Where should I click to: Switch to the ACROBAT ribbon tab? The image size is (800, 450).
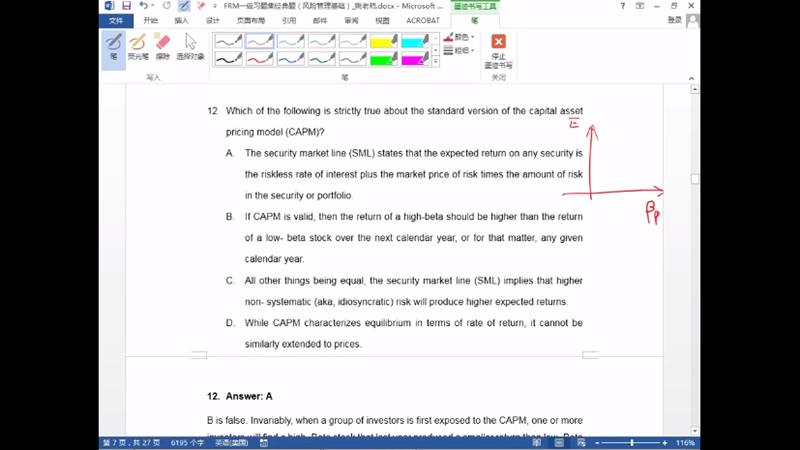pos(423,20)
